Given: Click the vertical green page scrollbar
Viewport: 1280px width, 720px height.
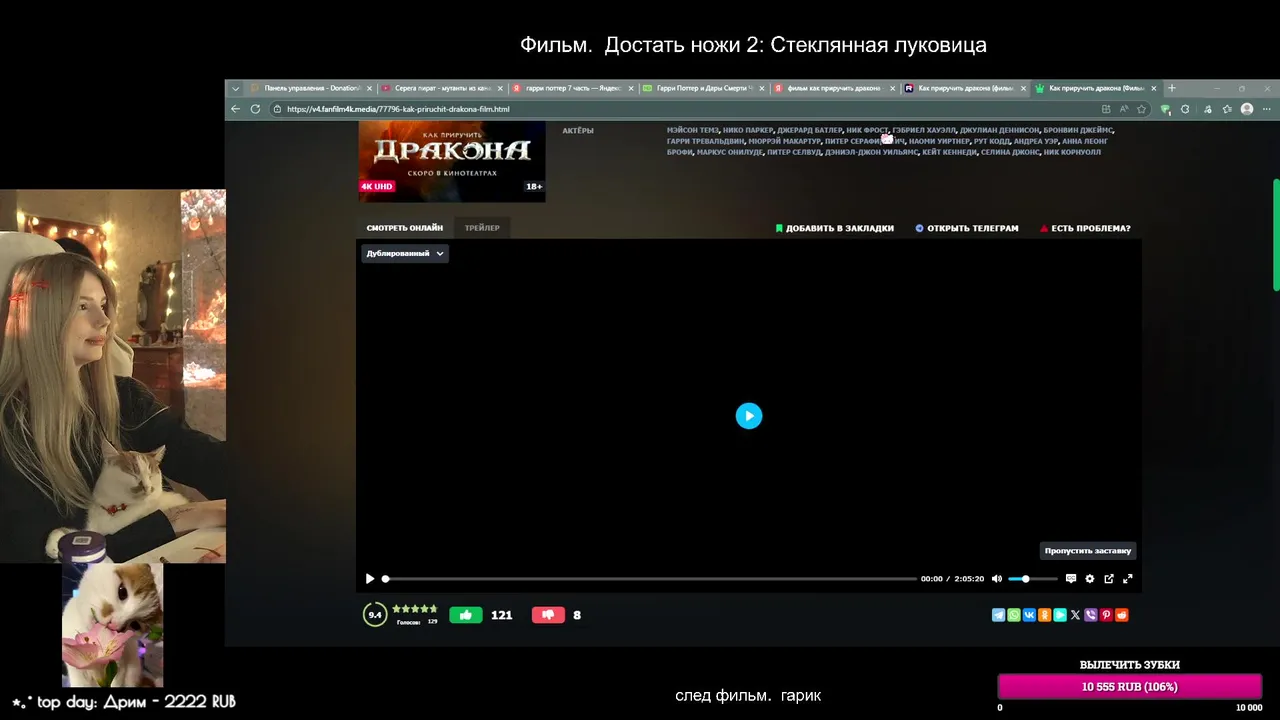Looking at the screenshot, I should pyautogui.click(x=1276, y=235).
